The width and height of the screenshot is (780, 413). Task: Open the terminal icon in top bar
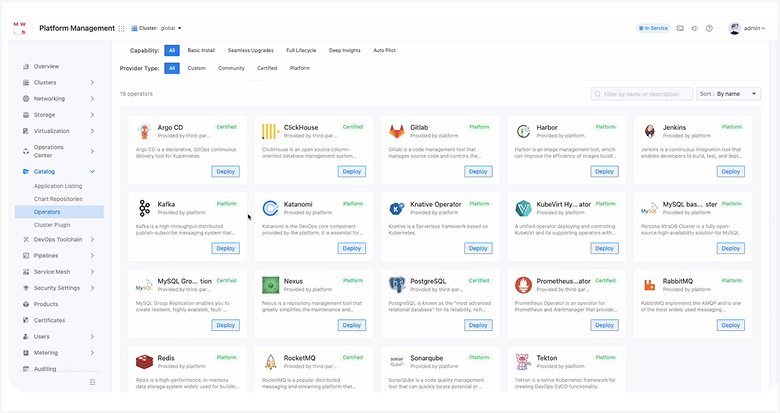click(680, 28)
